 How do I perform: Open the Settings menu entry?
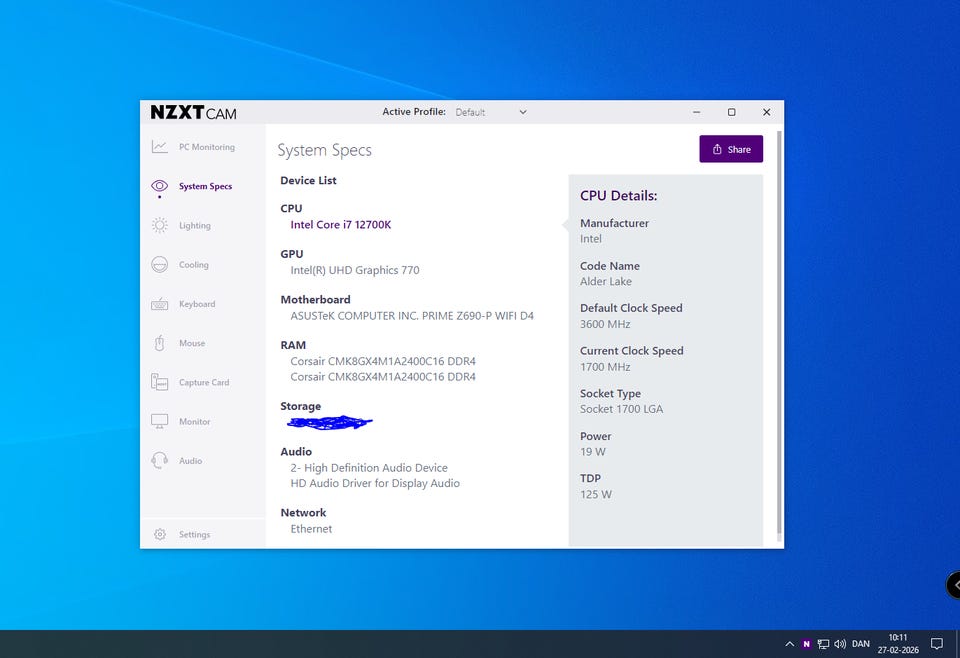coord(194,534)
